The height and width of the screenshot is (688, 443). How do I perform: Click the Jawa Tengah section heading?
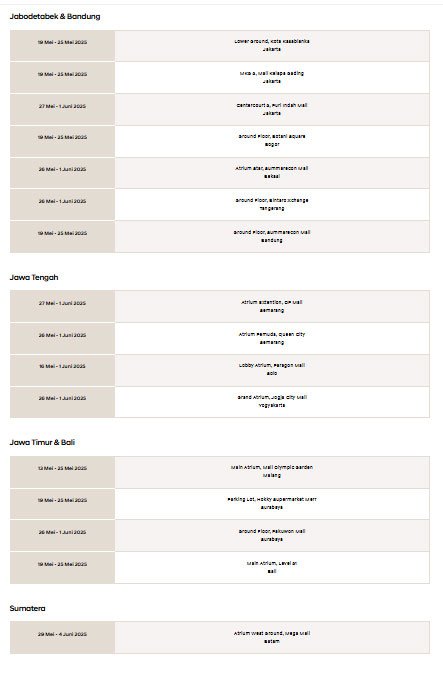34,277
